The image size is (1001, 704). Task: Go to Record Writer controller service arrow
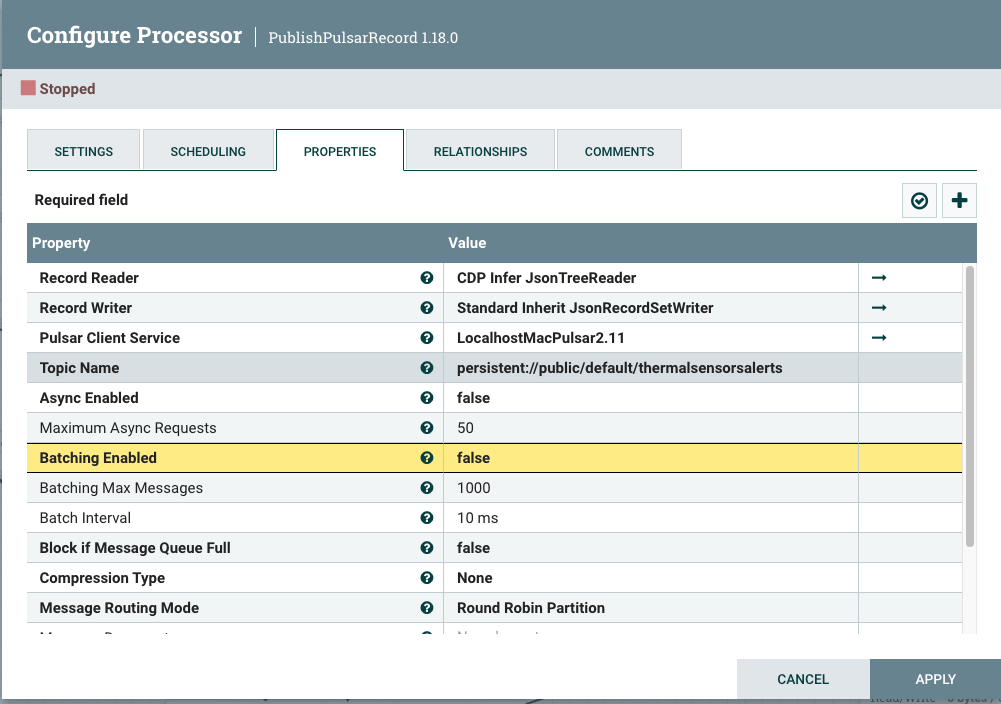point(879,308)
